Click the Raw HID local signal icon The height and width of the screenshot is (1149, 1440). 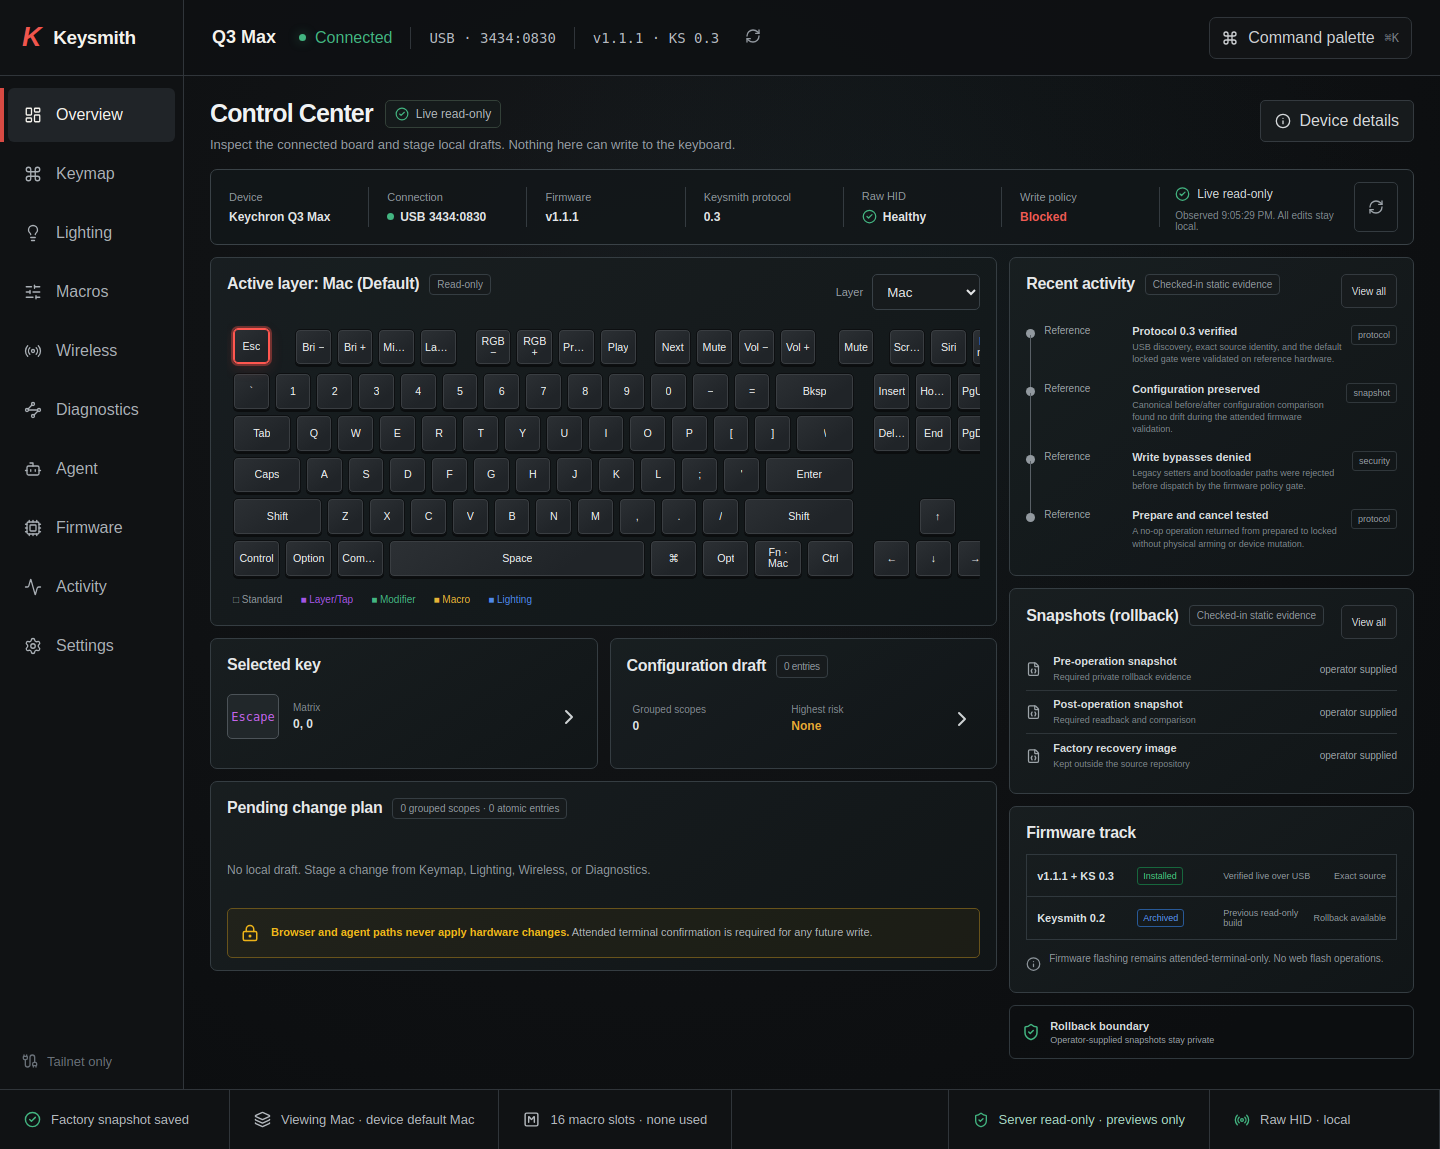coord(1242,1120)
